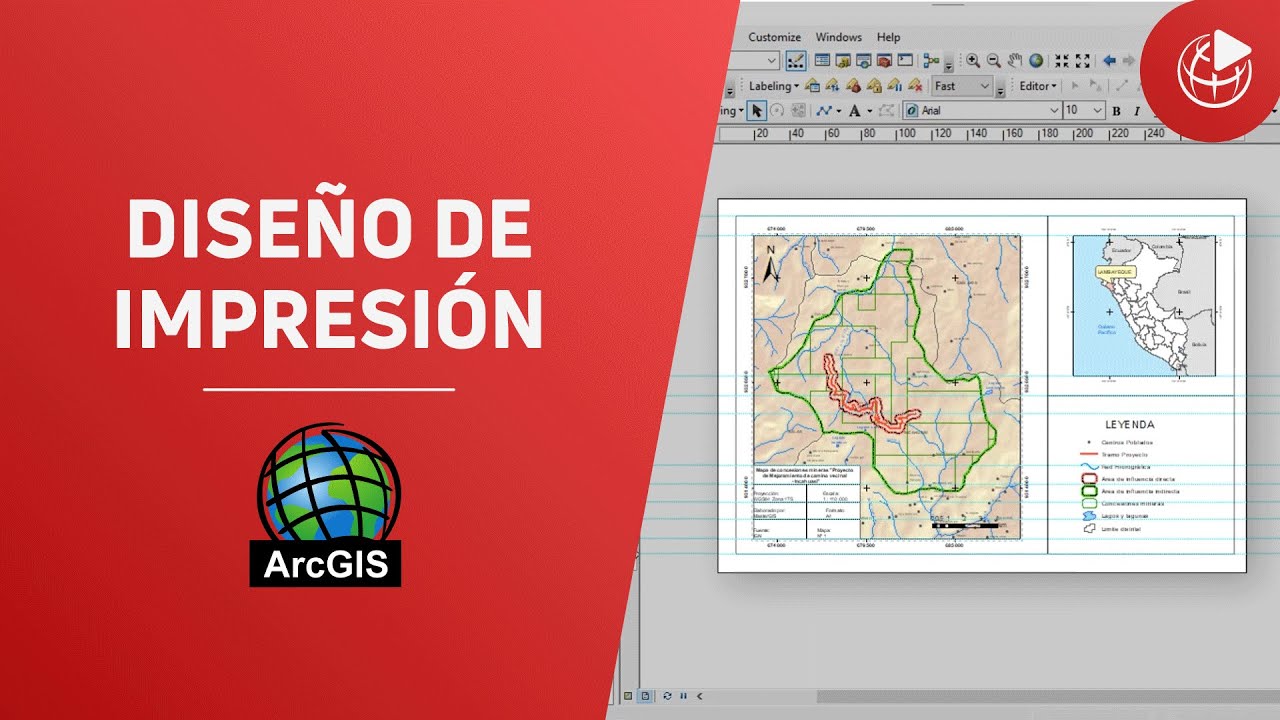The width and height of the screenshot is (1280, 720).
Task: Toggle the Lock Labels button
Action: point(874,86)
